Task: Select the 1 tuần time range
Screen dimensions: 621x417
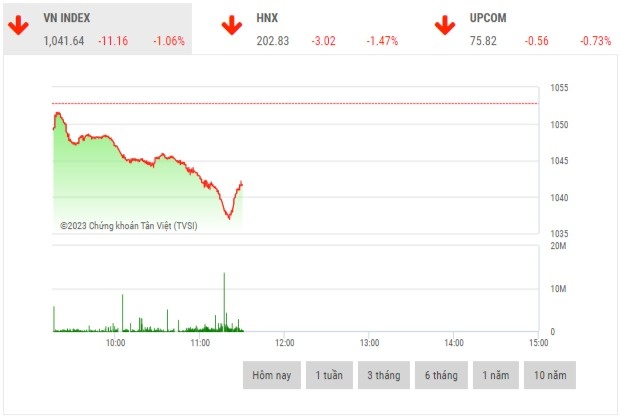Action: [x=329, y=375]
